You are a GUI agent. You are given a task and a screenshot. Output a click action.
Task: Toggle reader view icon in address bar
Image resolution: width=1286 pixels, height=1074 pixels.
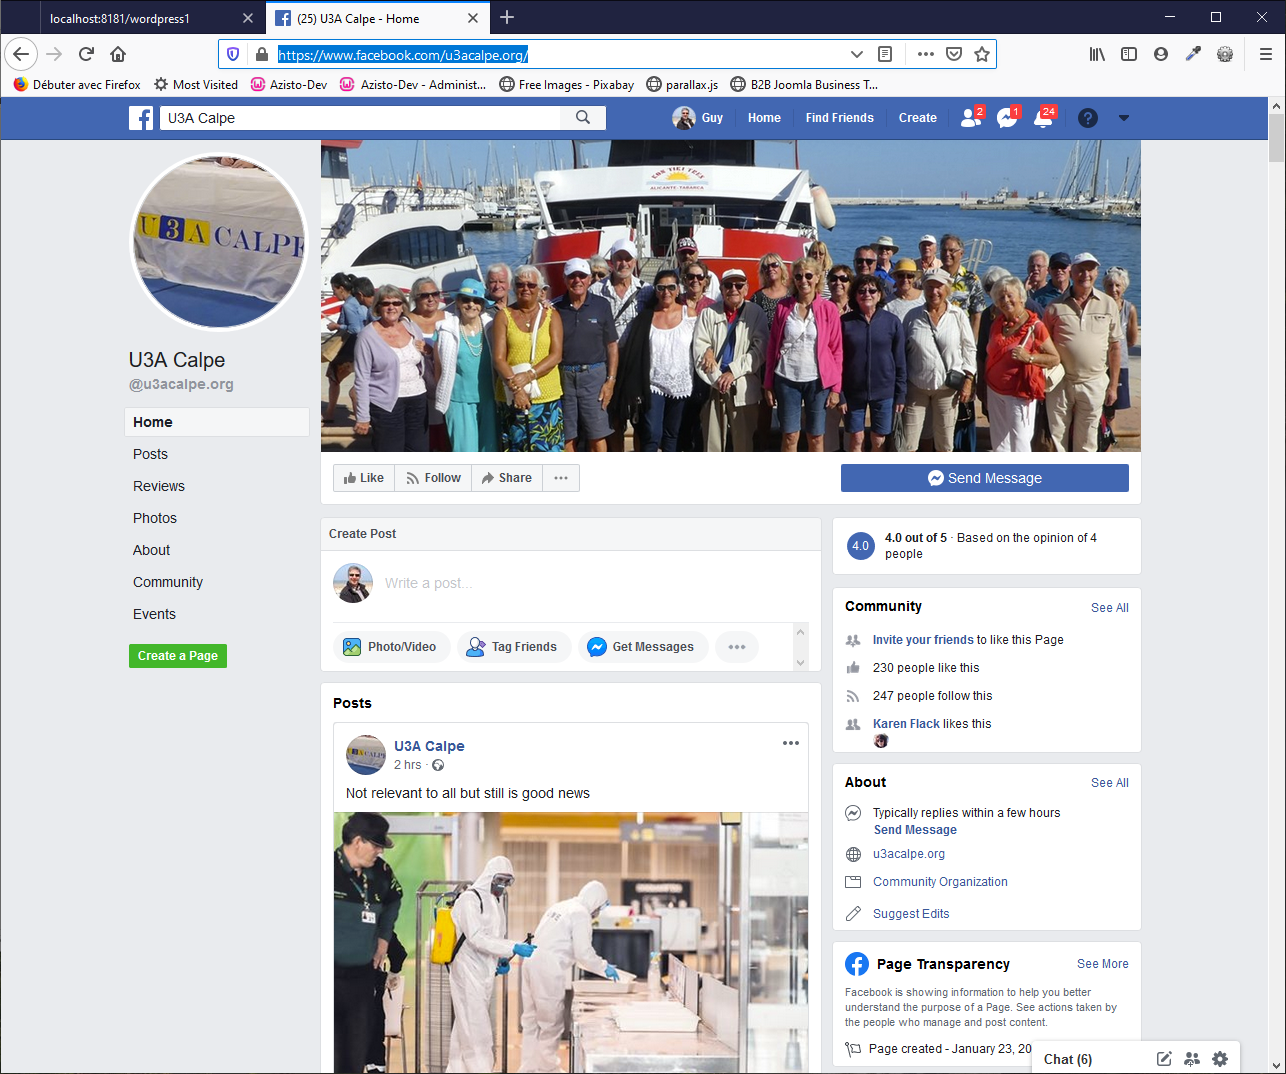pos(885,54)
